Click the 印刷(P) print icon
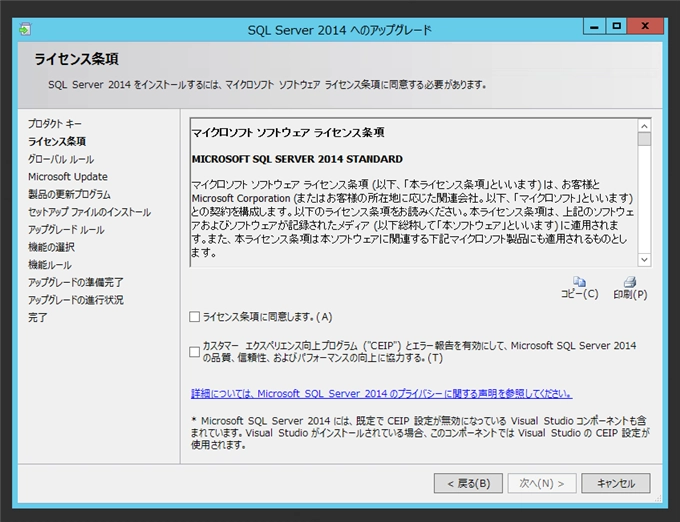Viewport: 680px width, 522px height. point(630,282)
